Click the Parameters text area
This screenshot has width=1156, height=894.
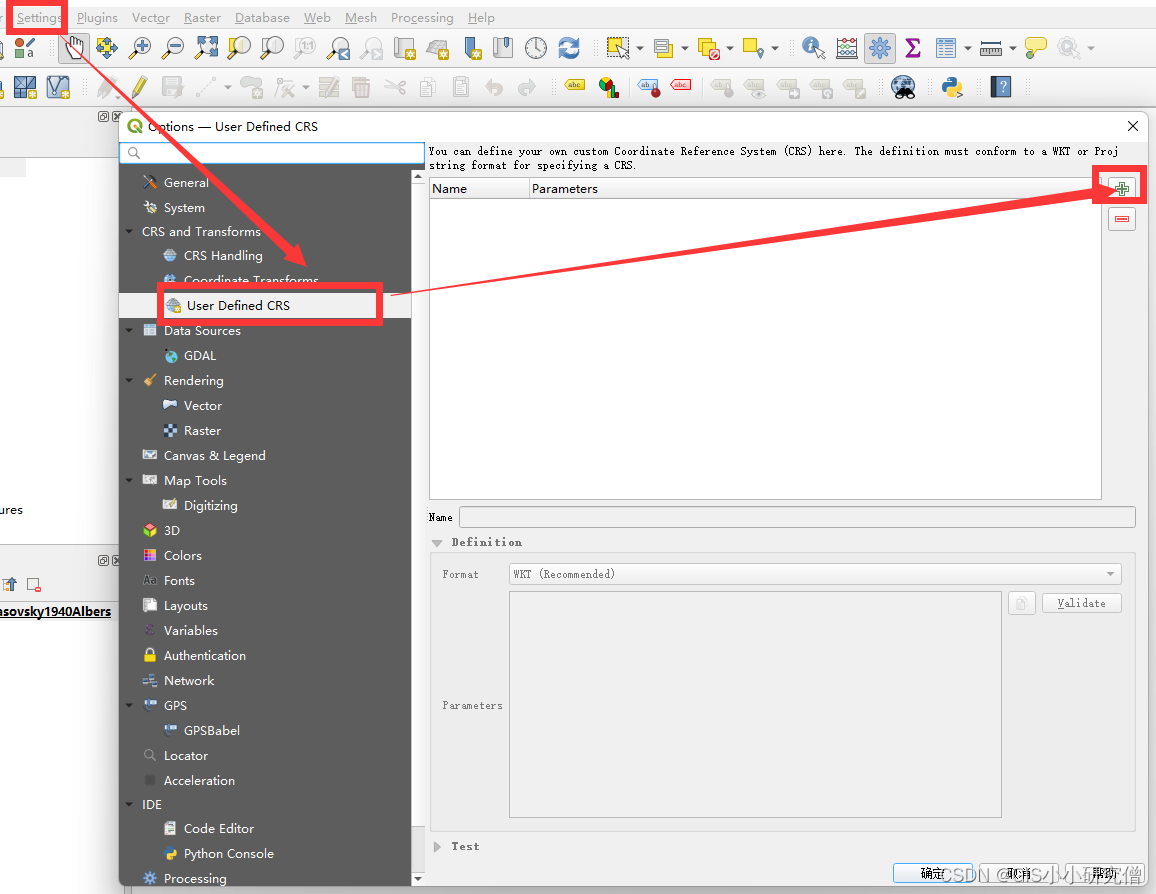(x=755, y=704)
